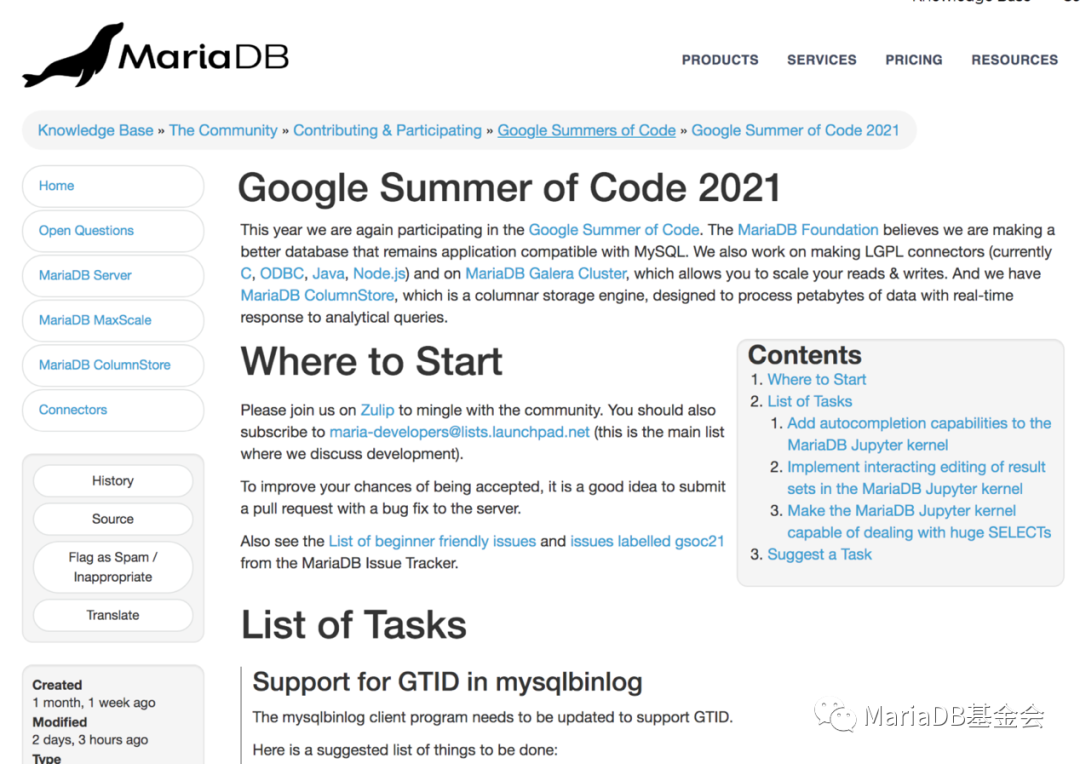Open 'Google Summers of Code' breadcrumb link

pyautogui.click(x=586, y=130)
